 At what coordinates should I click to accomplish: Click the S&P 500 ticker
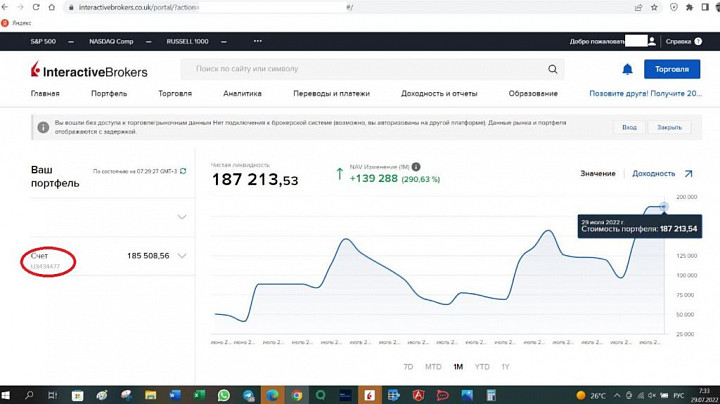point(43,41)
